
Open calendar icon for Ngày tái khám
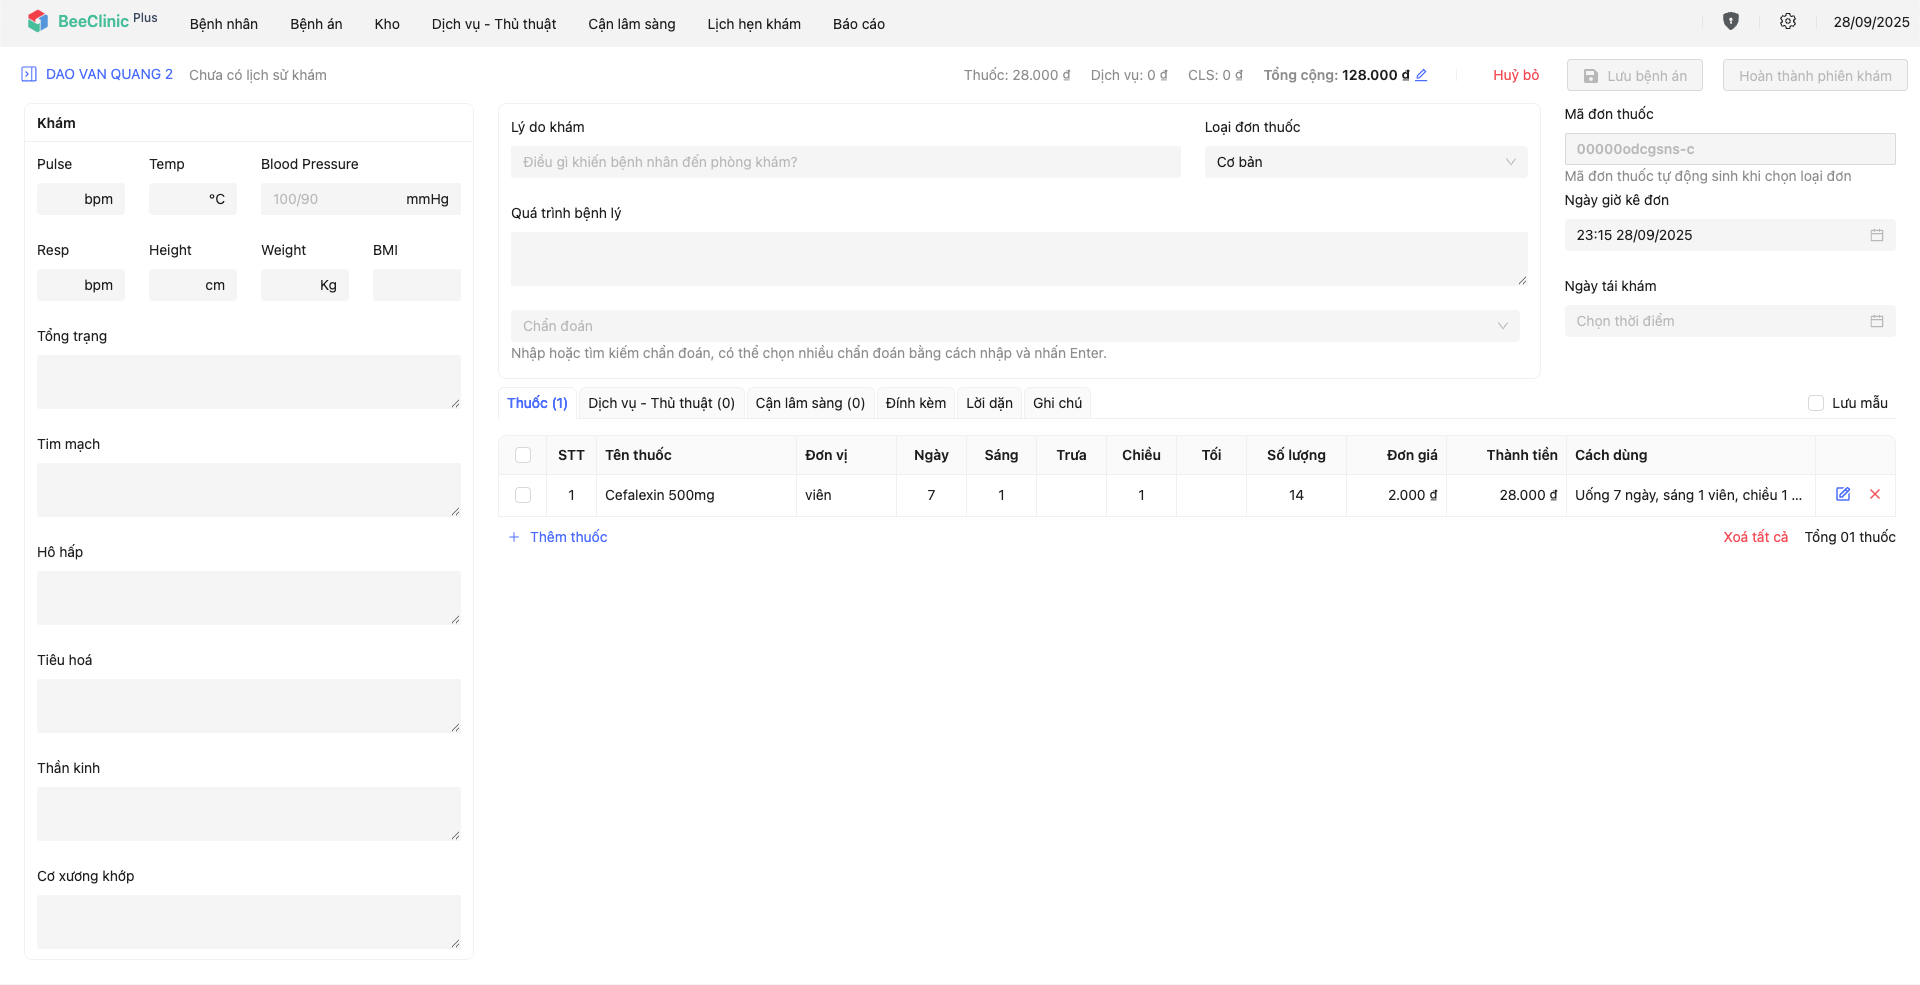tap(1876, 322)
